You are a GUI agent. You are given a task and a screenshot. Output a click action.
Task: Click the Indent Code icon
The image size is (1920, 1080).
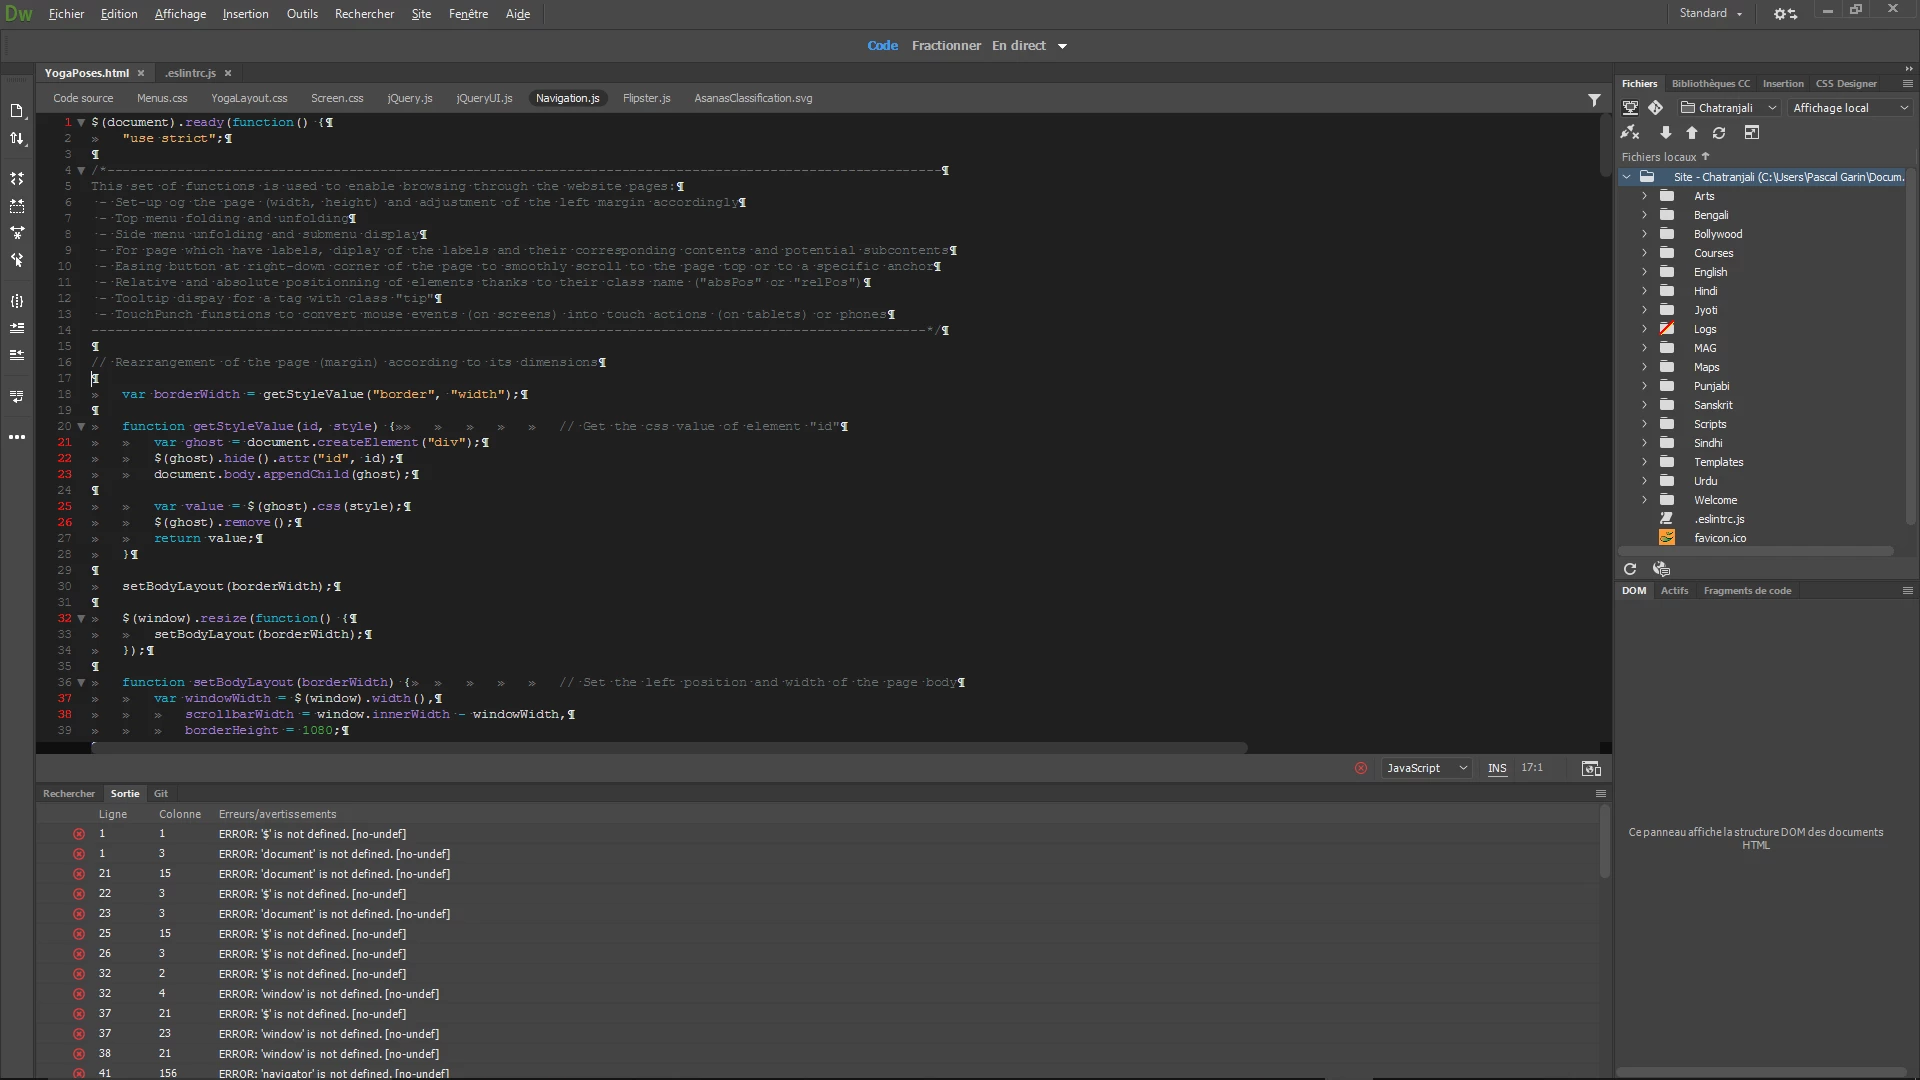[17, 328]
